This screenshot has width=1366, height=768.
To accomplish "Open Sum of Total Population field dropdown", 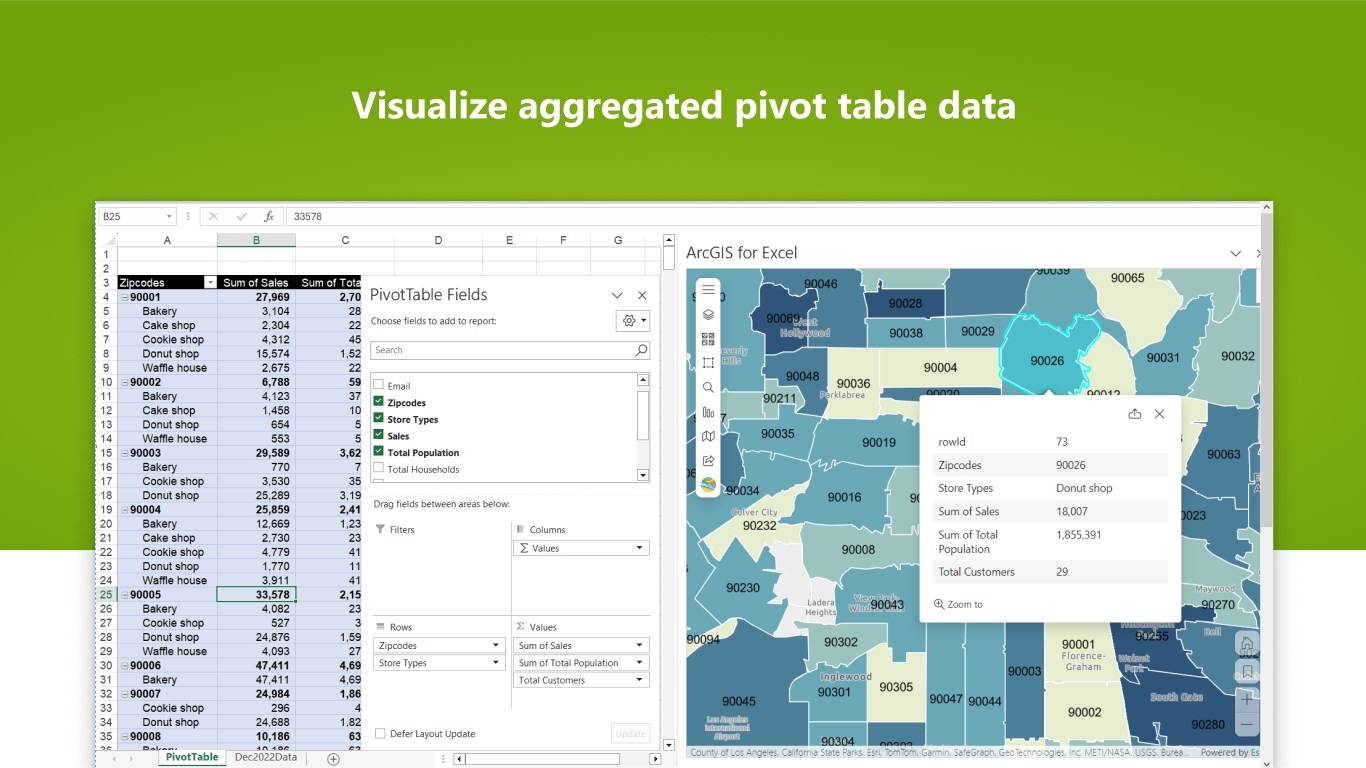I will point(639,662).
